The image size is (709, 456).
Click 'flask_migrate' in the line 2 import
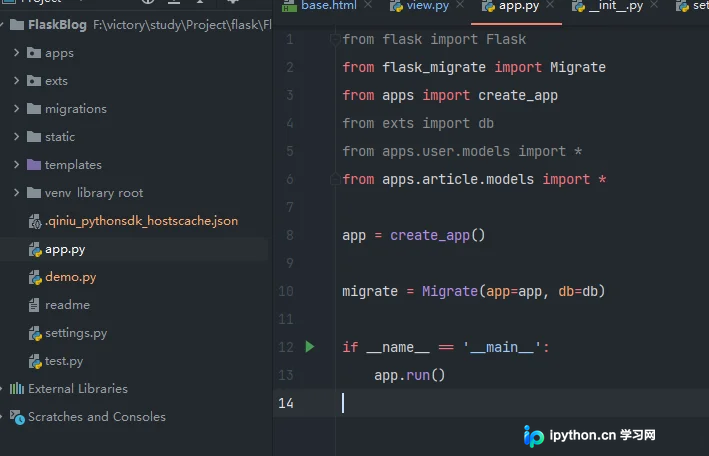(x=434, y=67)
